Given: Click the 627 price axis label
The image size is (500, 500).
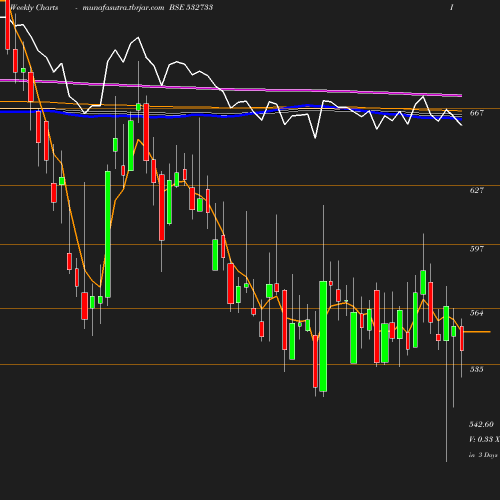Looking at the screenshot, I should [x=477, y=190].
